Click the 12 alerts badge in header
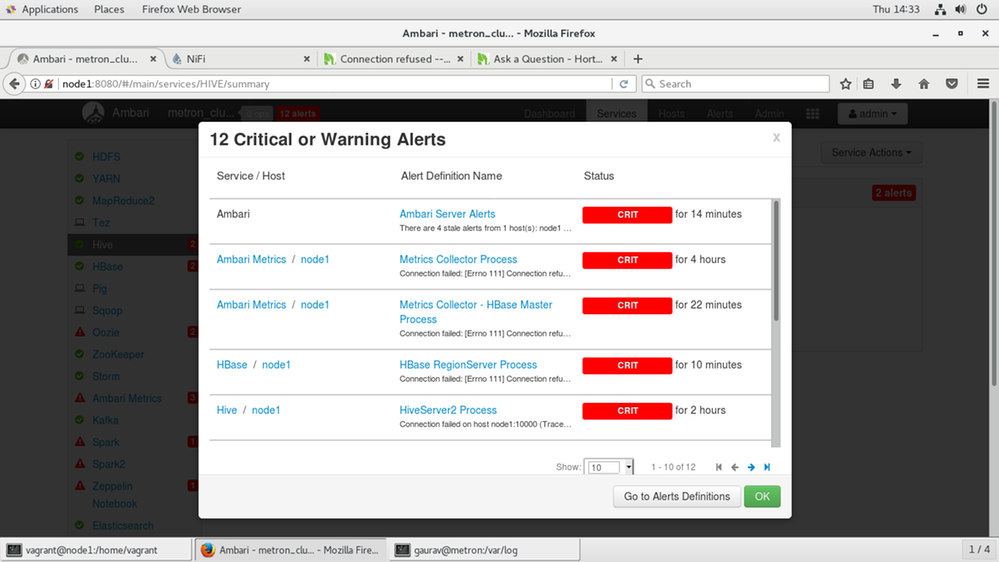 (298, 113)
